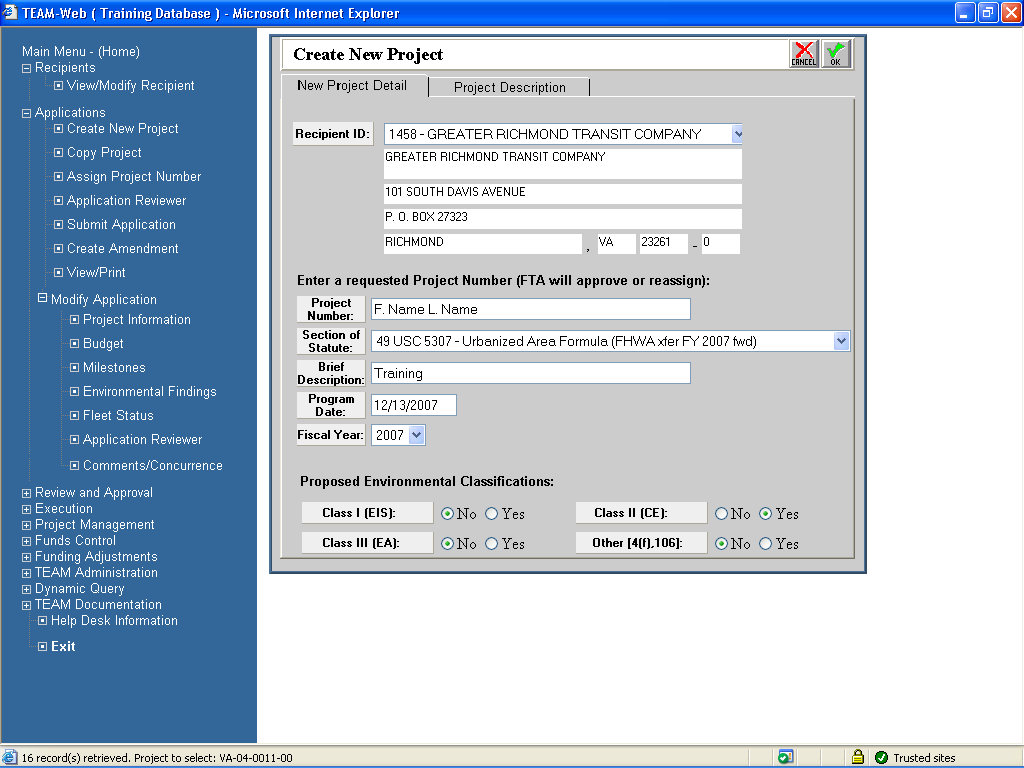The width and height of the screenshot is (1024, 768).
Task: Click the green OK checkmark icon
Action: [x=836, y=54]
